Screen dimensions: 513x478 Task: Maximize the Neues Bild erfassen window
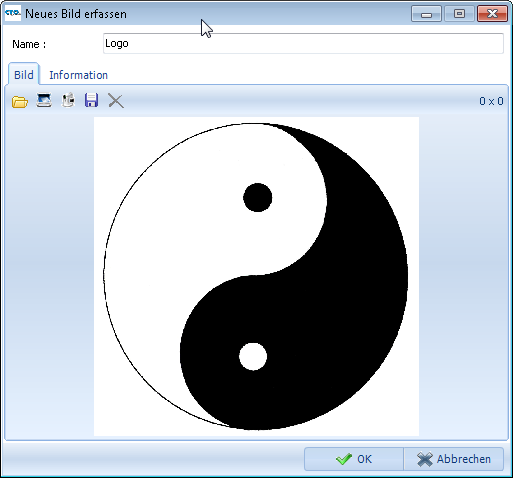point(459,14)
